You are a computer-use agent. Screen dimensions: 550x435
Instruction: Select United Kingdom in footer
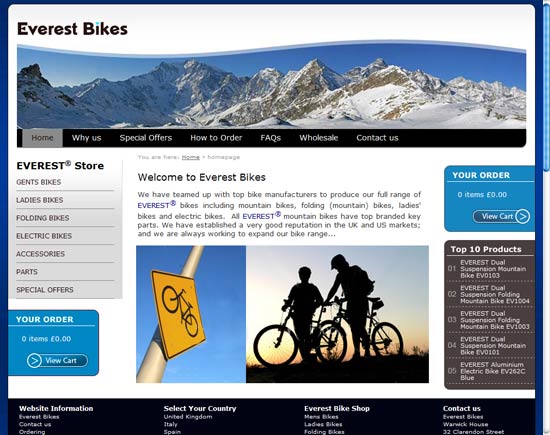pos(188,417)
